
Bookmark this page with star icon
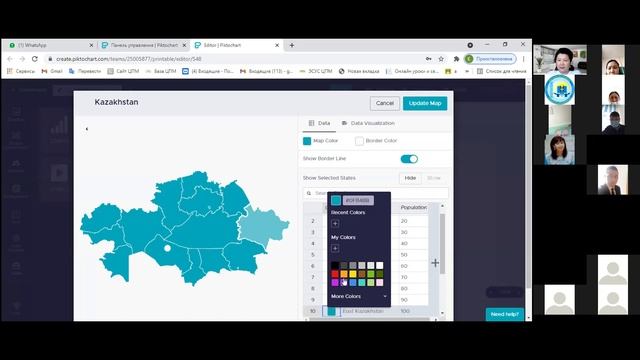point(441,59)
